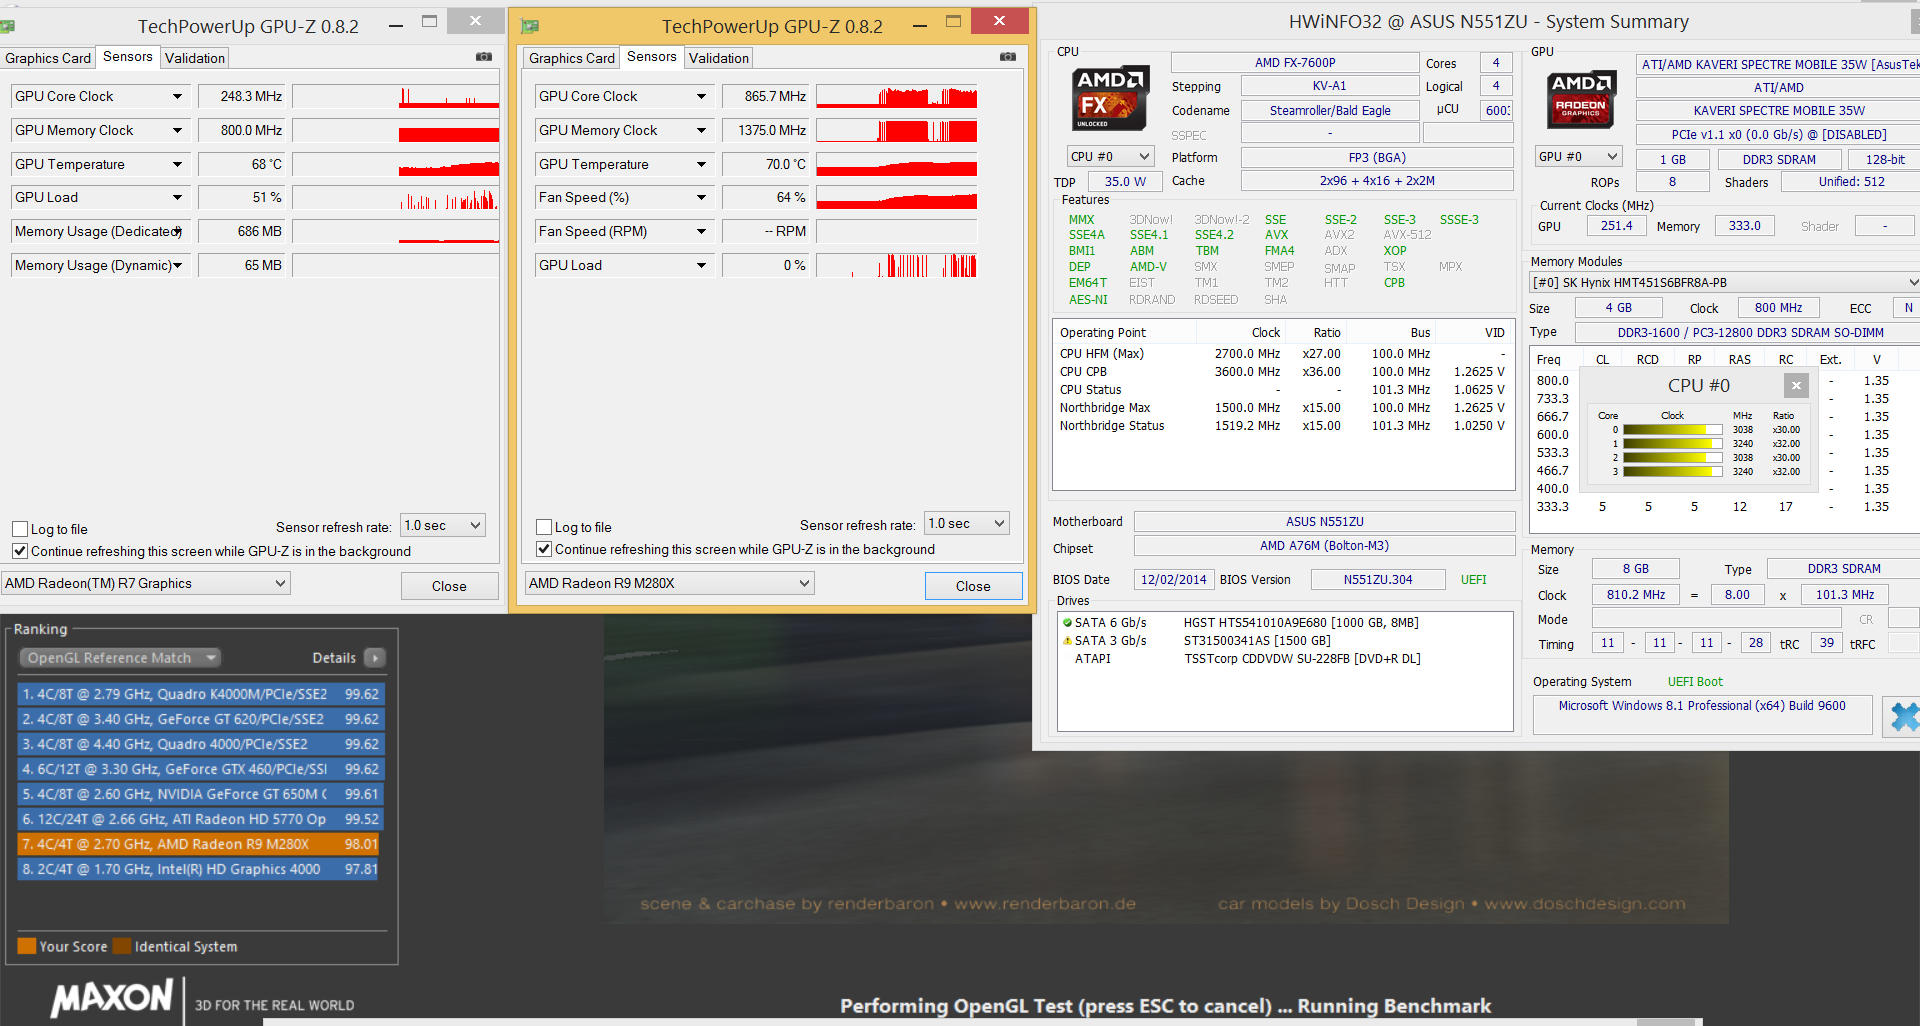Open the Validation tab in the R9 M280X GPU-Z window
The width and height of the screenshot is (1920, 1026).
click(719, 58)
